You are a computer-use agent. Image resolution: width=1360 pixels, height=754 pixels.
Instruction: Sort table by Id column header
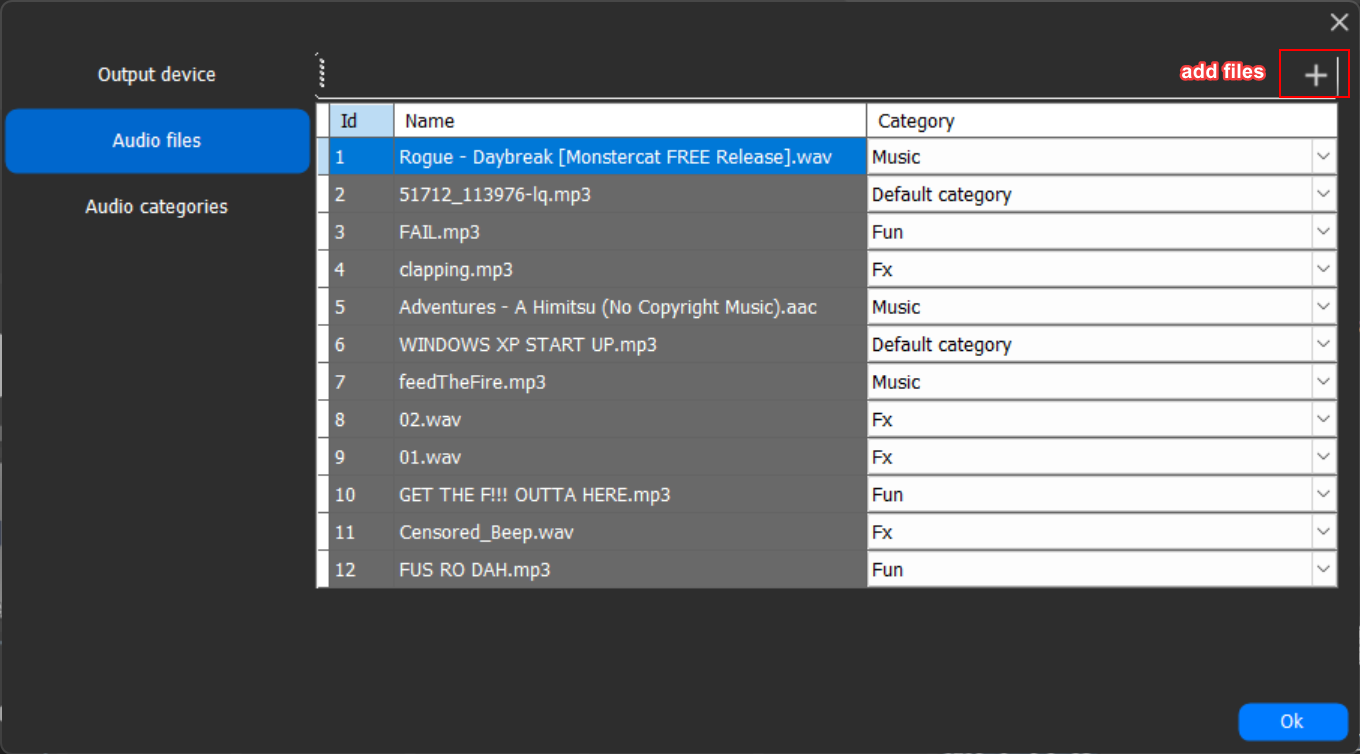(x=361, y=121)
